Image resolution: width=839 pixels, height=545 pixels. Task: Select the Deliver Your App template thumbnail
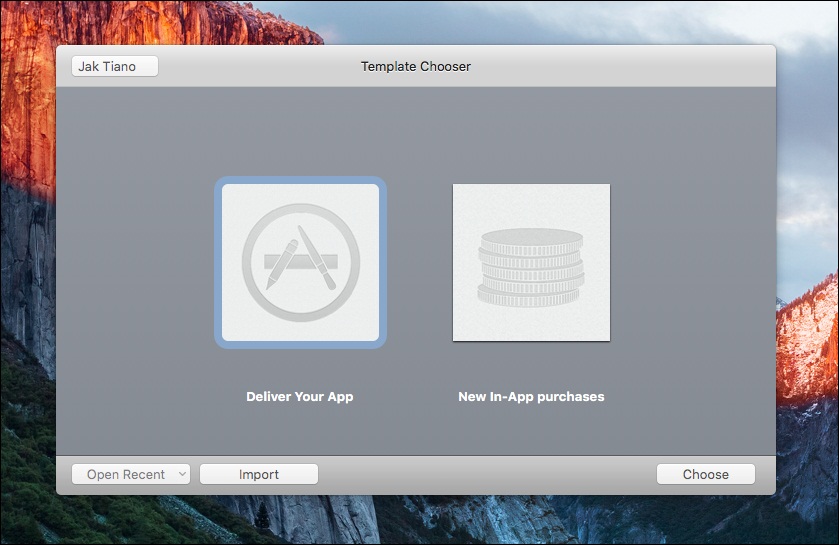click(x=300, y=262)
